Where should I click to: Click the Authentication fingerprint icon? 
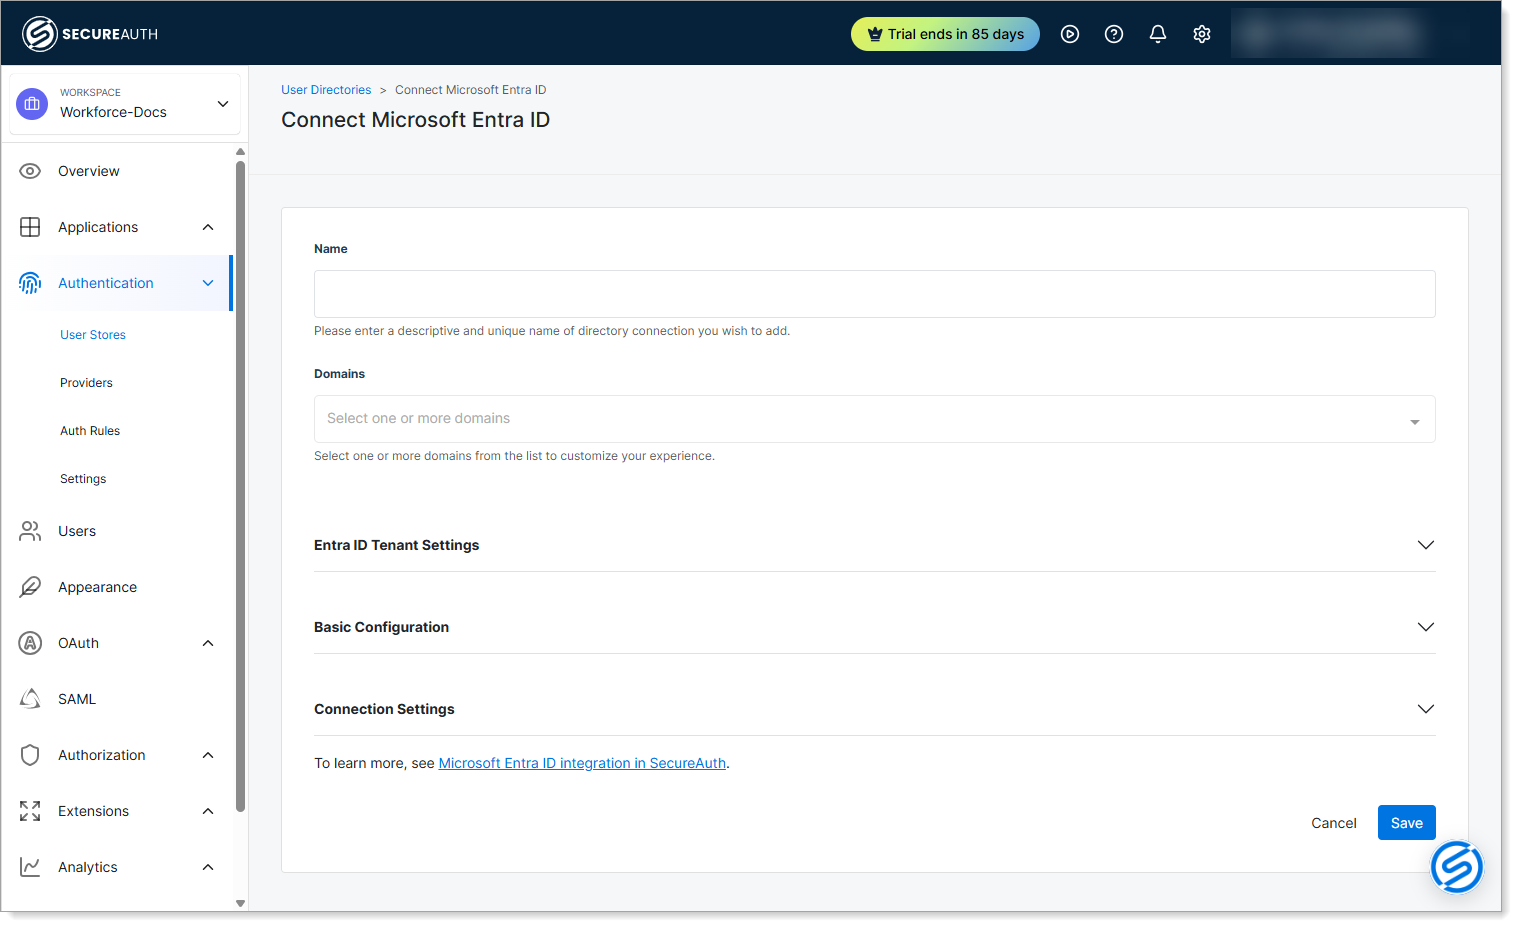[30, 283]
